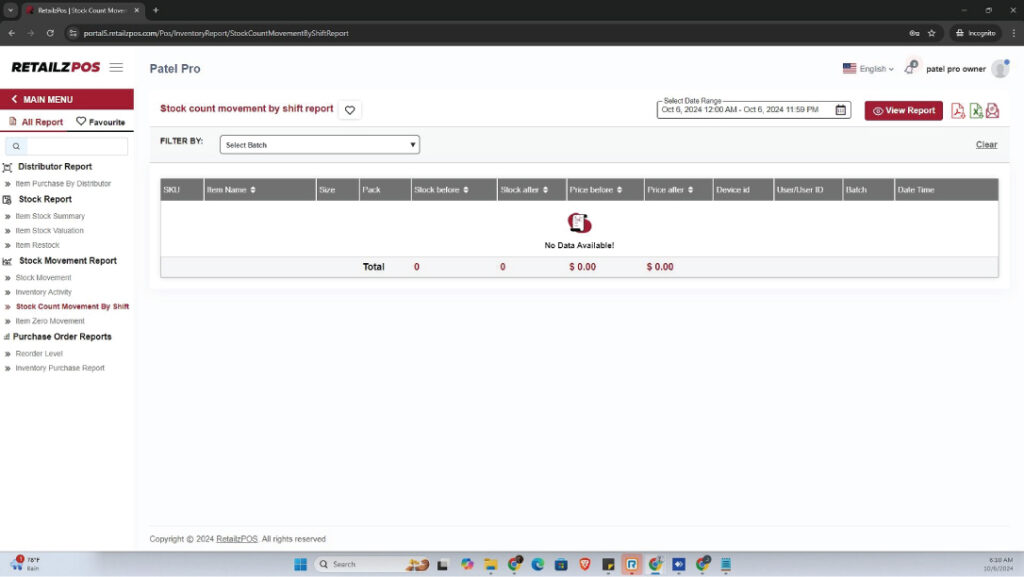Click the user profile avatar

tap(1000, 69)
